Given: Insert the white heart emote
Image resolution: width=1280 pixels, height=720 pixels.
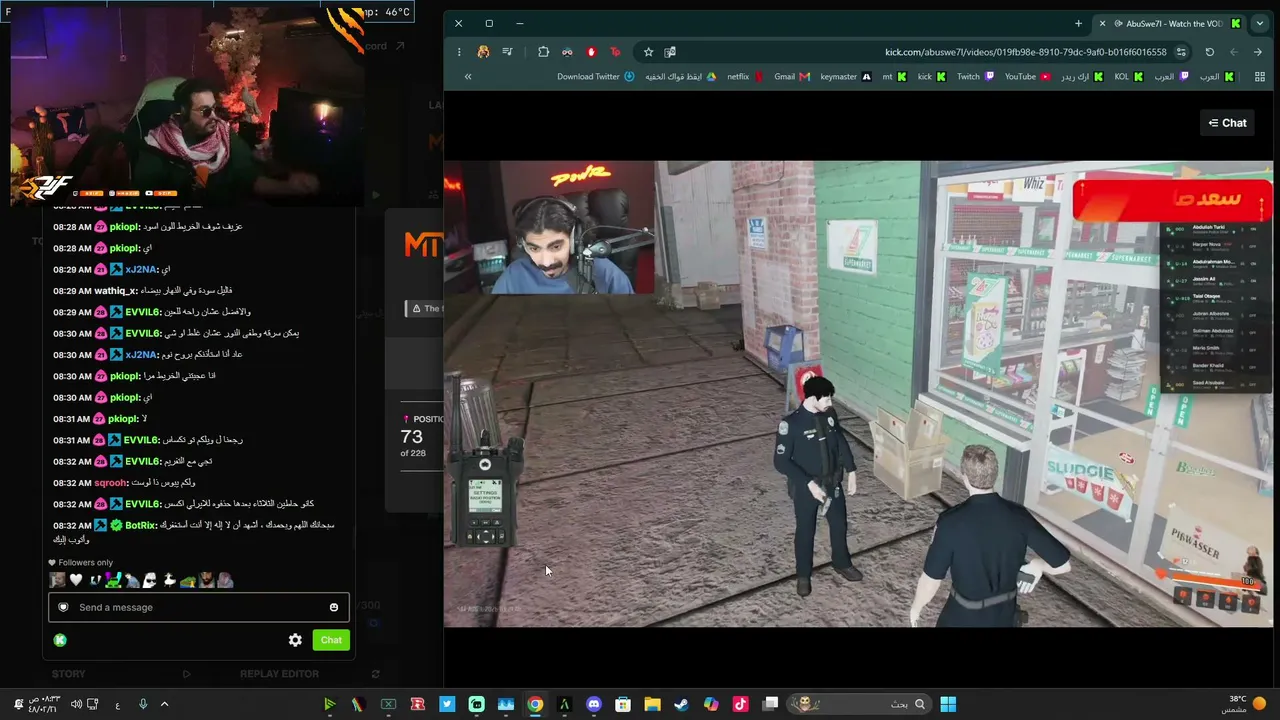Looking at the screenshot, I should tap(75, 580).
